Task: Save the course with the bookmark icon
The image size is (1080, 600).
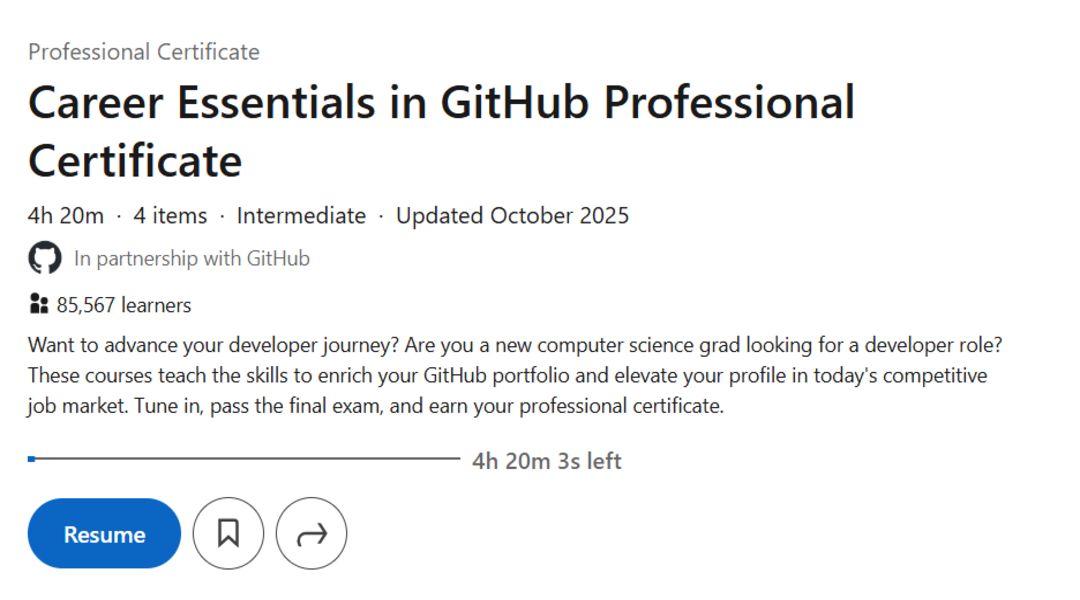Action: pyautogui.click(x=228, y=534)
